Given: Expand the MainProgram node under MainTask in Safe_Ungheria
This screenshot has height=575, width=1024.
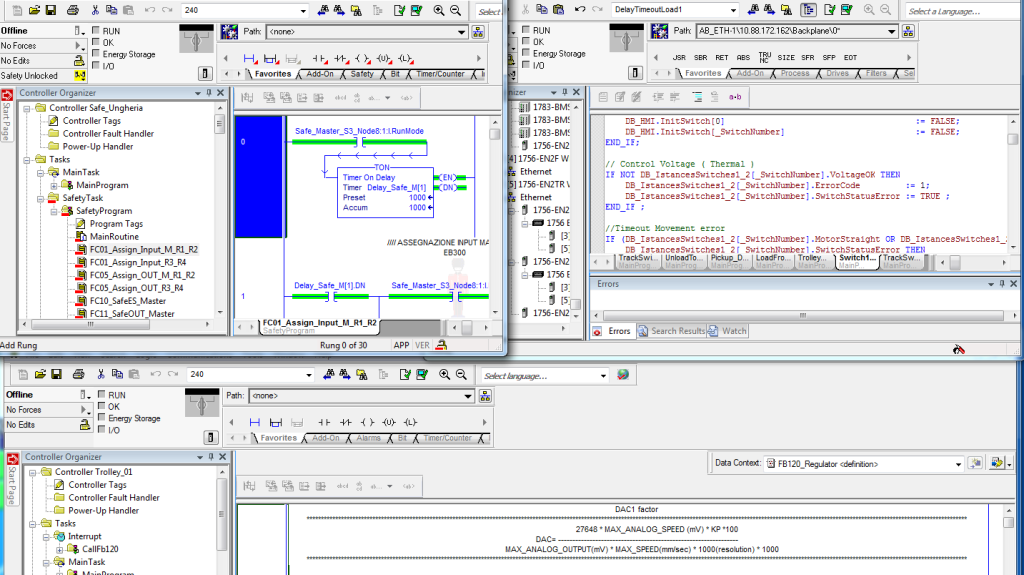Looking at the screenshot, I should [54, 186].
